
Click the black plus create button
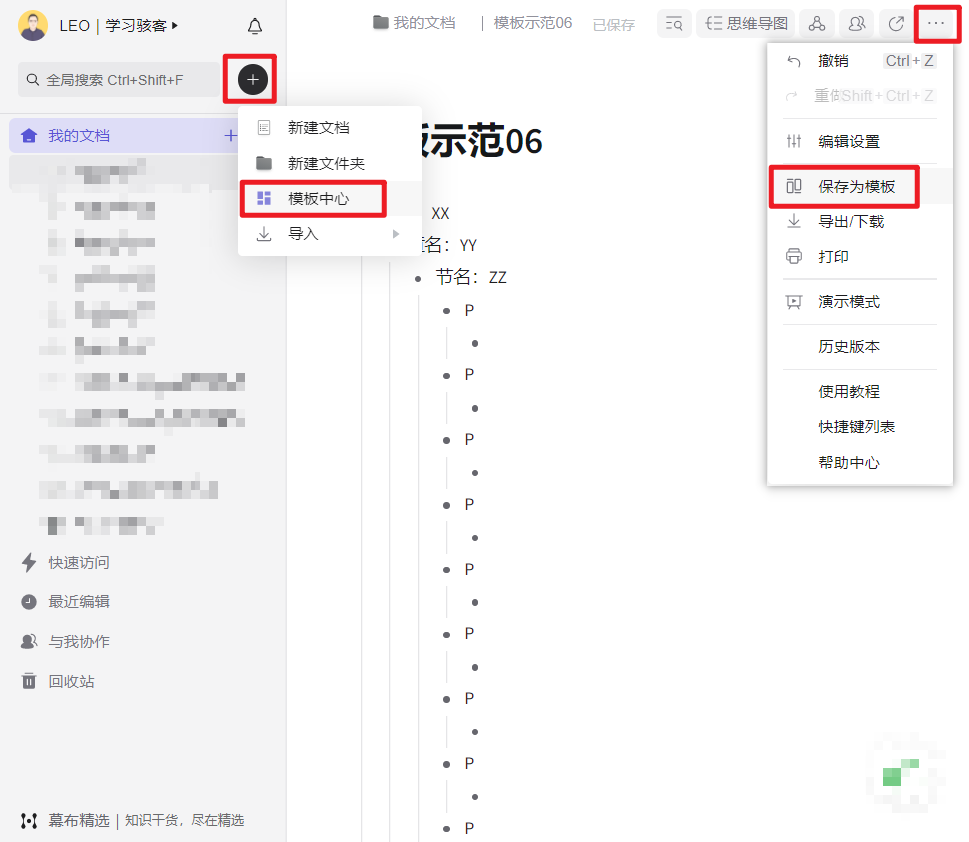coord(253,79)
